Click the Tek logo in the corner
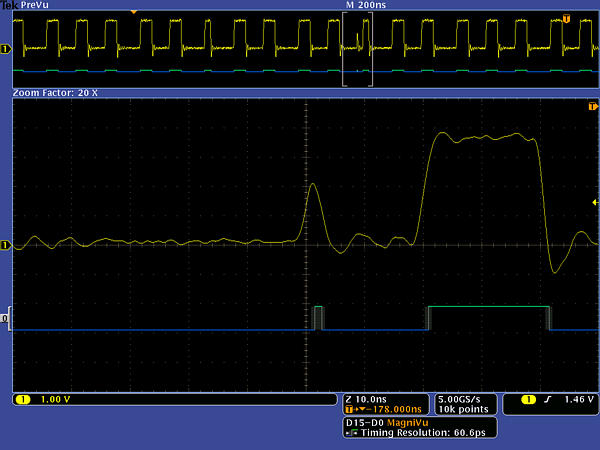The width and height of the screenshot is (600, 450). pyautogui.click(x=10, y=5)
